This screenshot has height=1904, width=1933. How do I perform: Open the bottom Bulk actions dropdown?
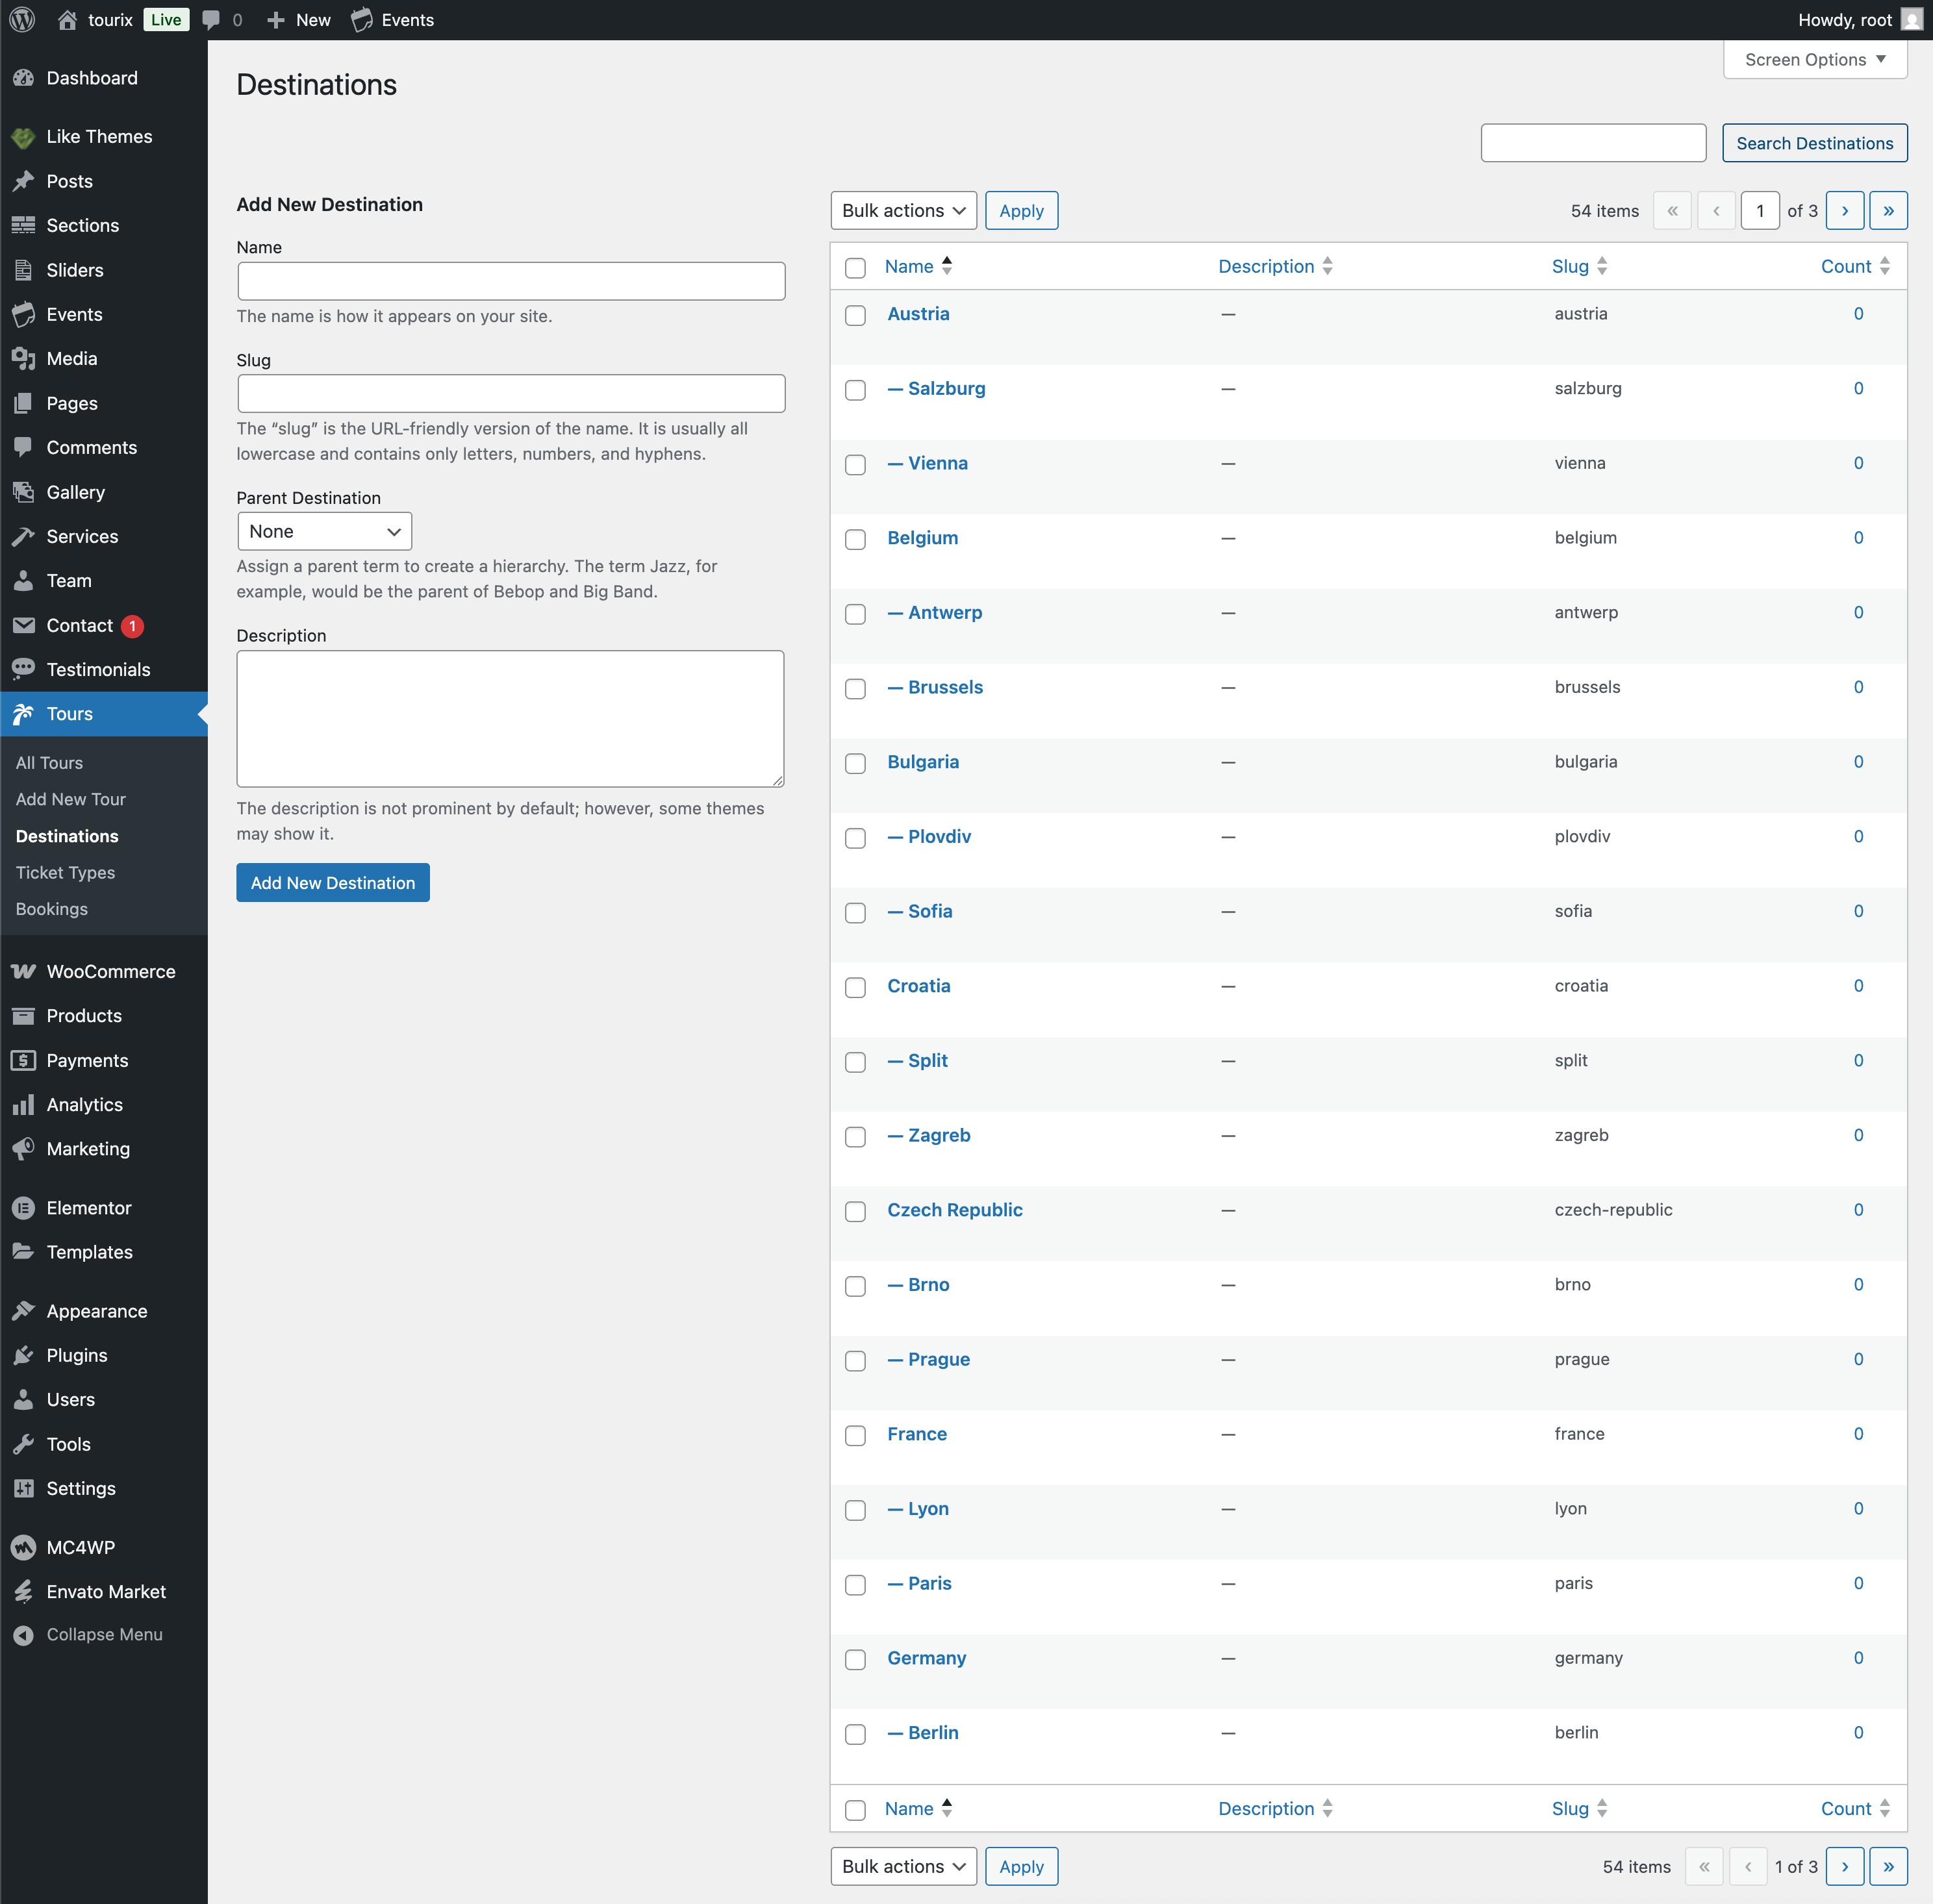point(903,1866)
